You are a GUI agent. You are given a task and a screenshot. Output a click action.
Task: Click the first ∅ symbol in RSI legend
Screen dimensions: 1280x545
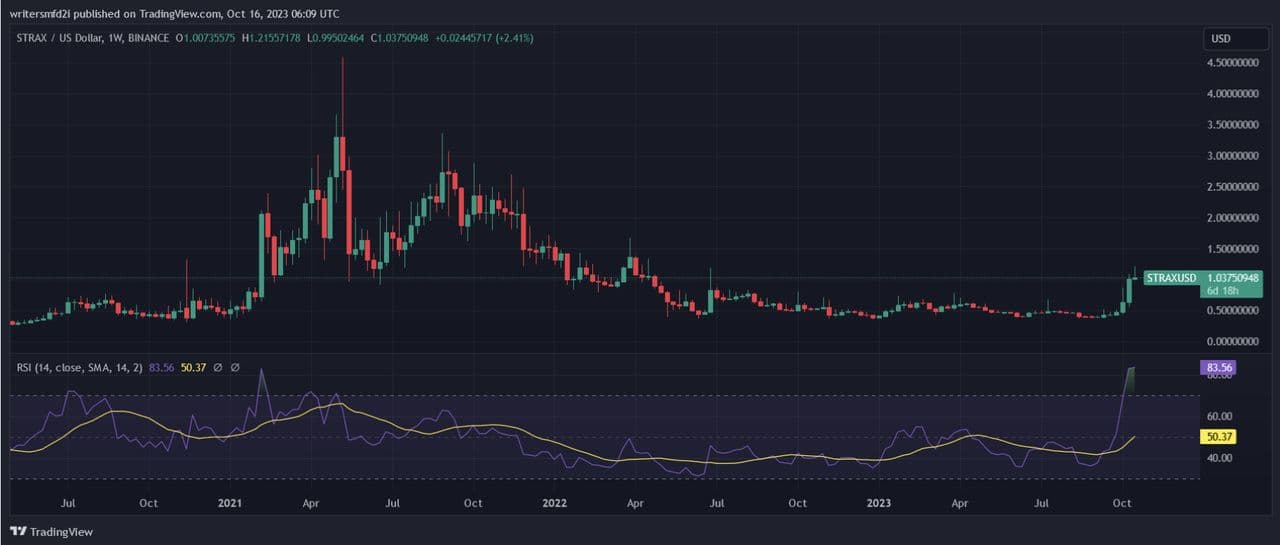point(216,368)
